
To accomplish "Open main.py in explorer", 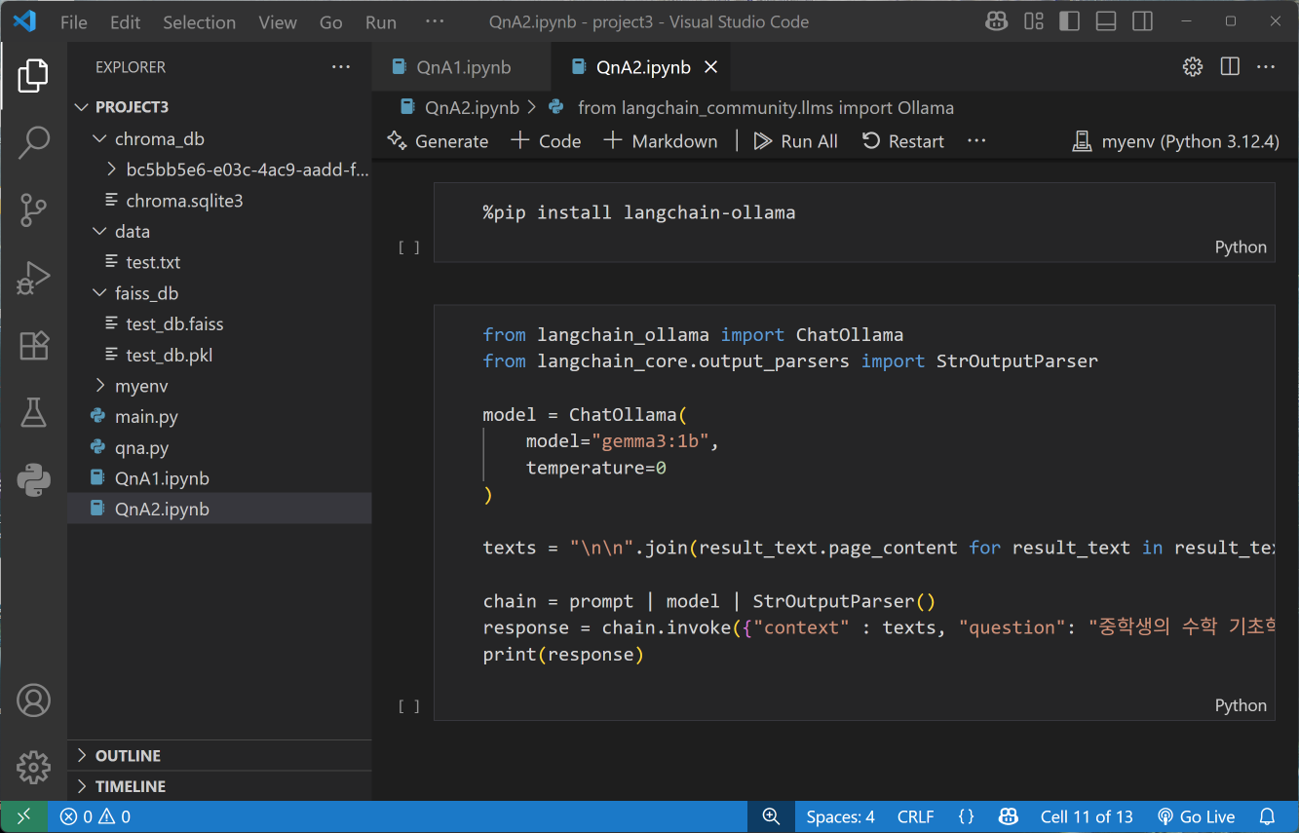I will pyautogui.click(x=220, y=416).
